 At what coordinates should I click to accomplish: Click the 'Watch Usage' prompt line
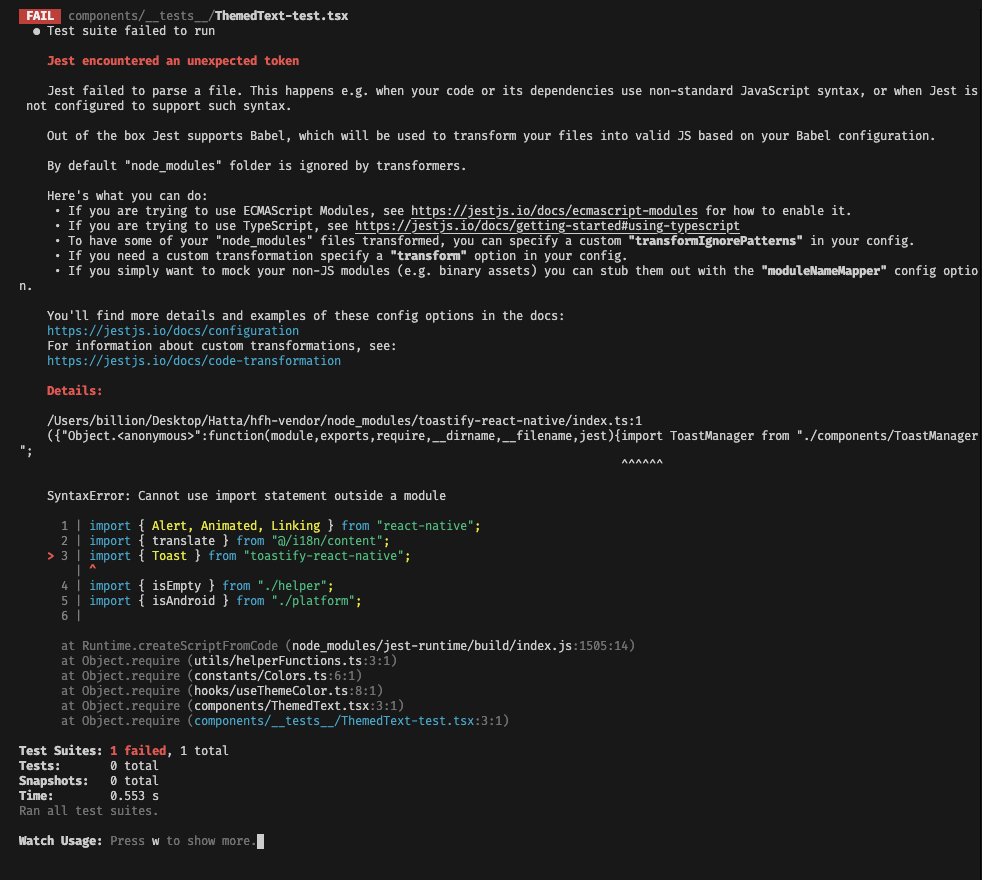click(x=138, y=841)
